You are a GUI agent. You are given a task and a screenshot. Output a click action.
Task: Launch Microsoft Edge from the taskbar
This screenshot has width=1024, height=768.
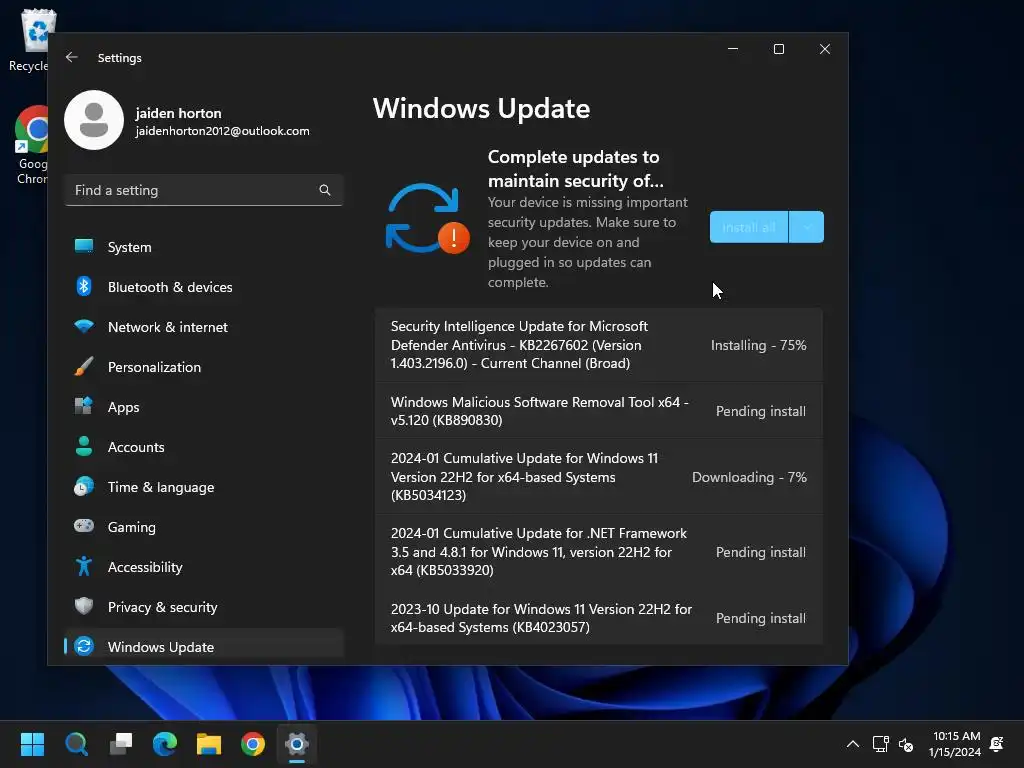pyautogui.click(x=165, y=744)
